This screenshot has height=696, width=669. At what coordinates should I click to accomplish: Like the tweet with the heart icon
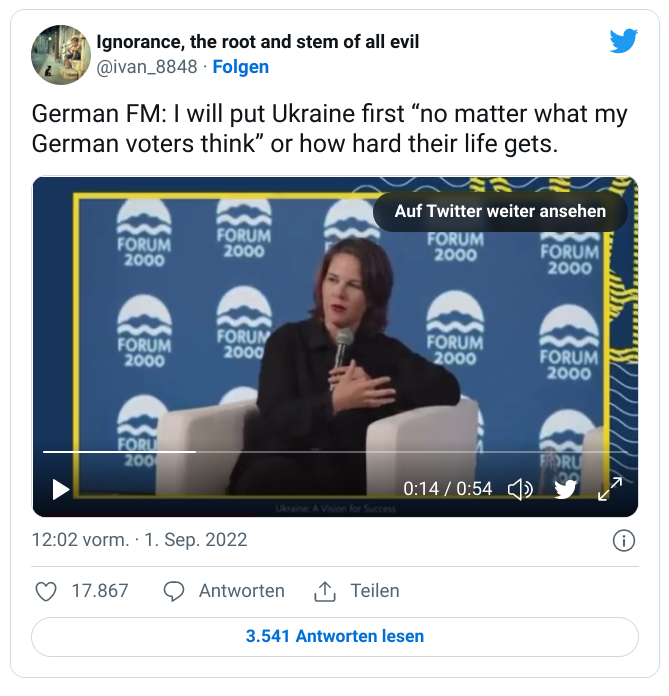[46, 591]
